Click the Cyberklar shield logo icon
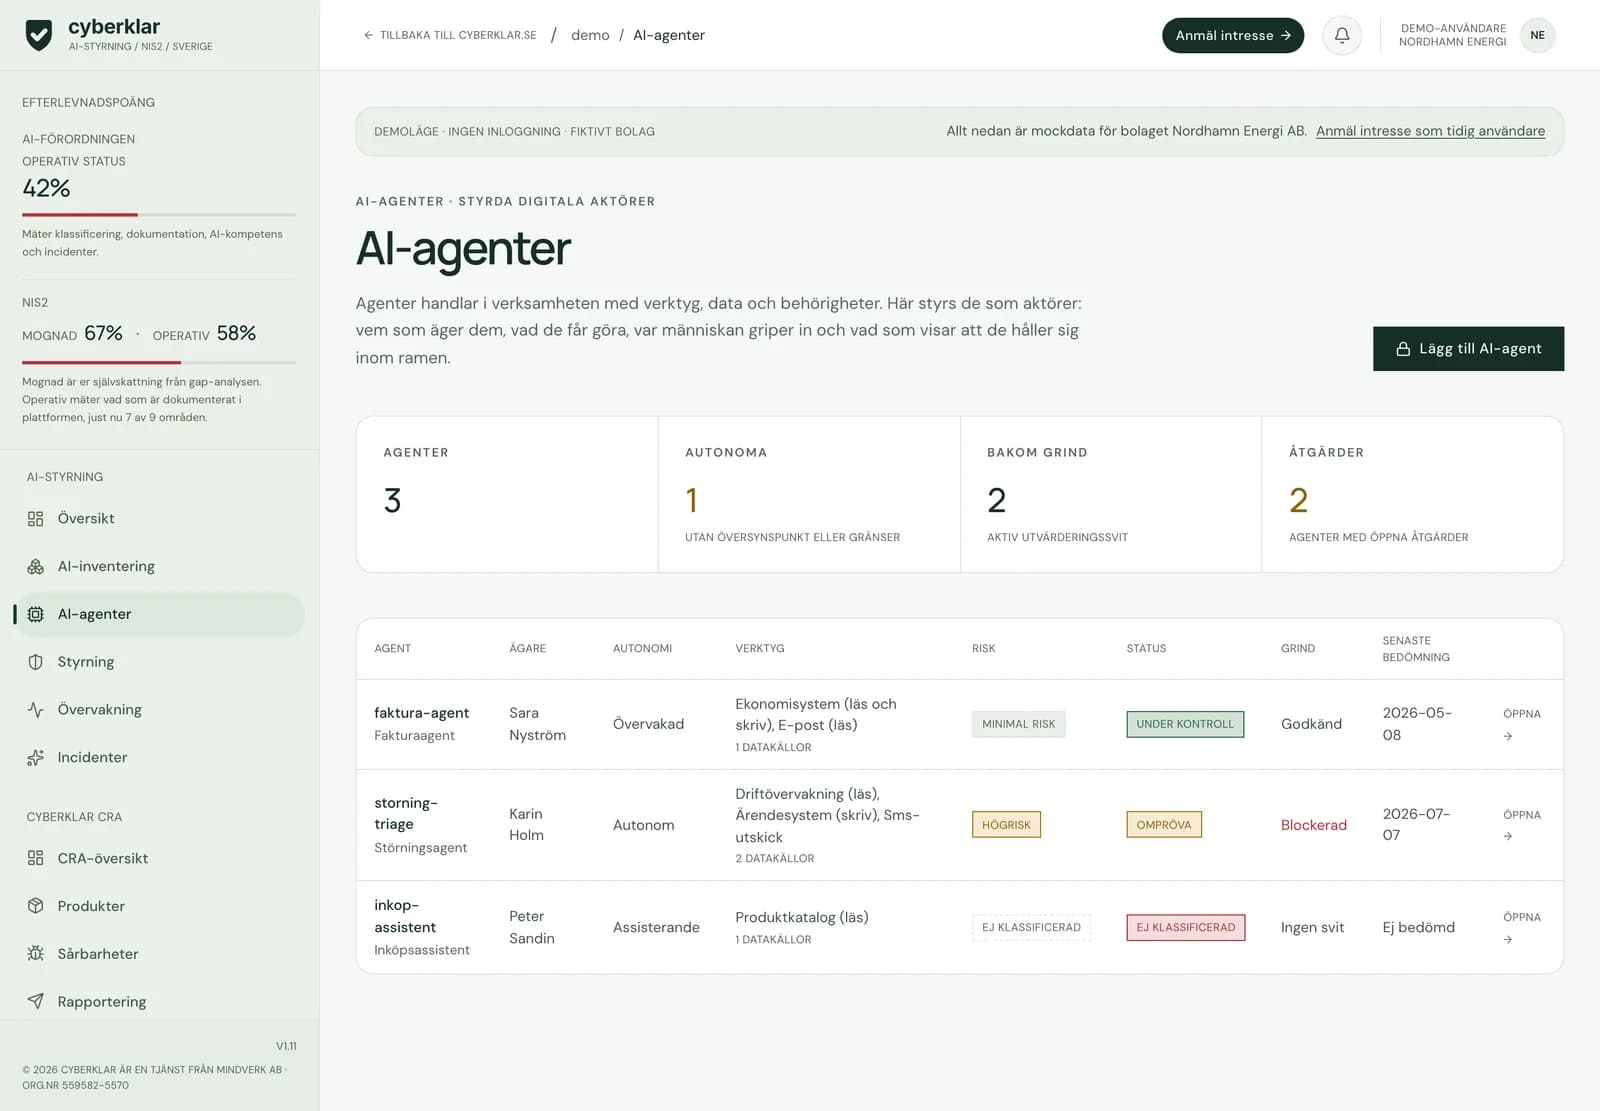Viewport: 1600px width, 1111px height. pyautogui.click(x=39, y=35)
